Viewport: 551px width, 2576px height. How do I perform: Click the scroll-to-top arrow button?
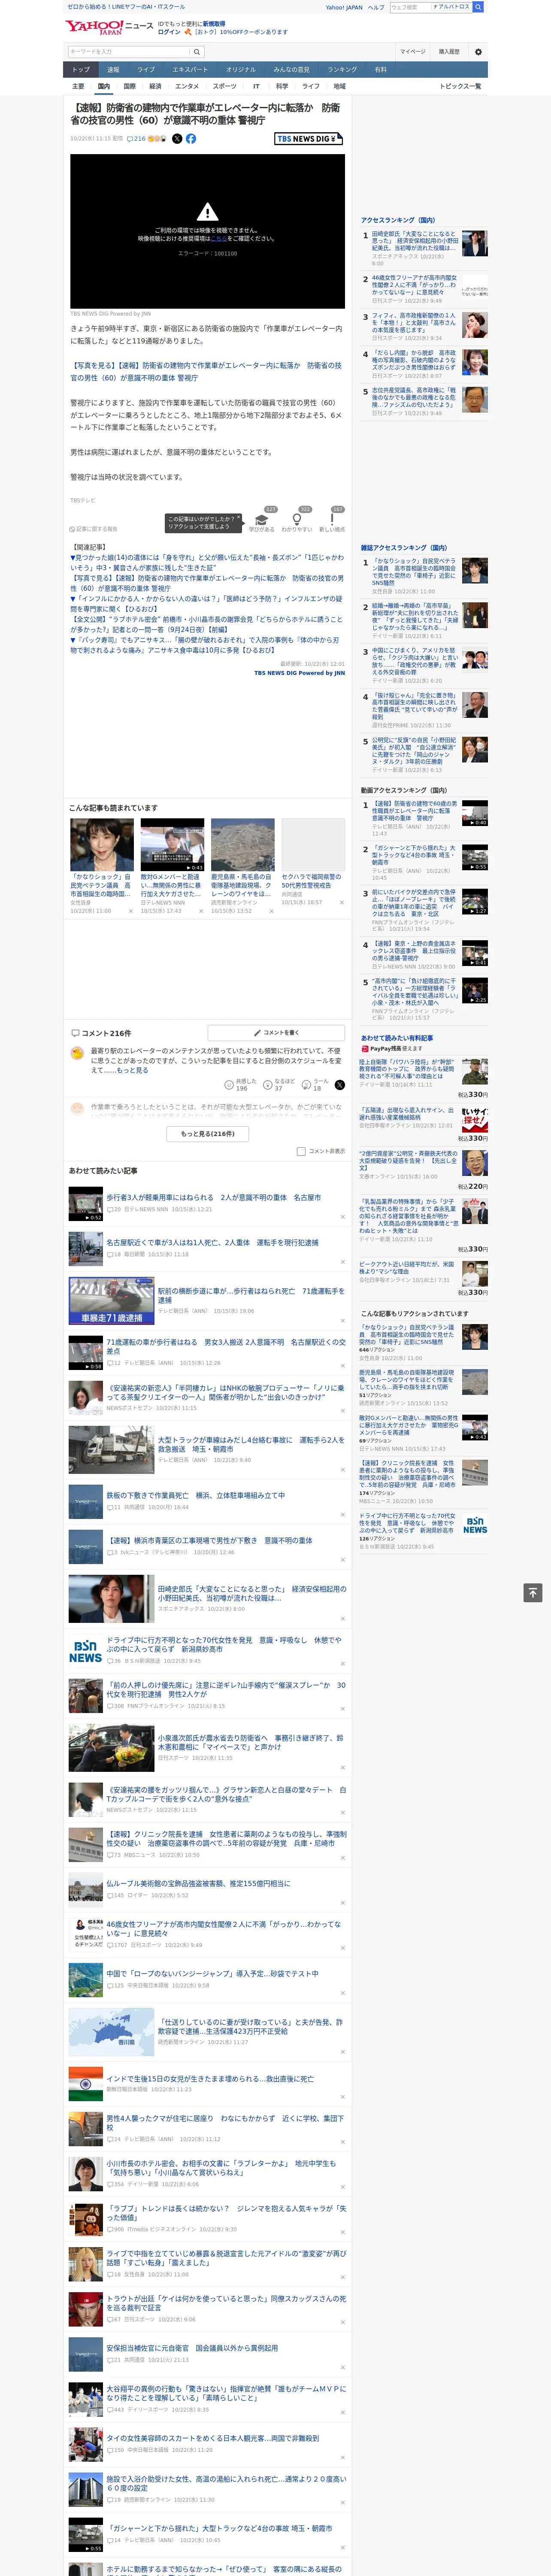pos(533,1593)
